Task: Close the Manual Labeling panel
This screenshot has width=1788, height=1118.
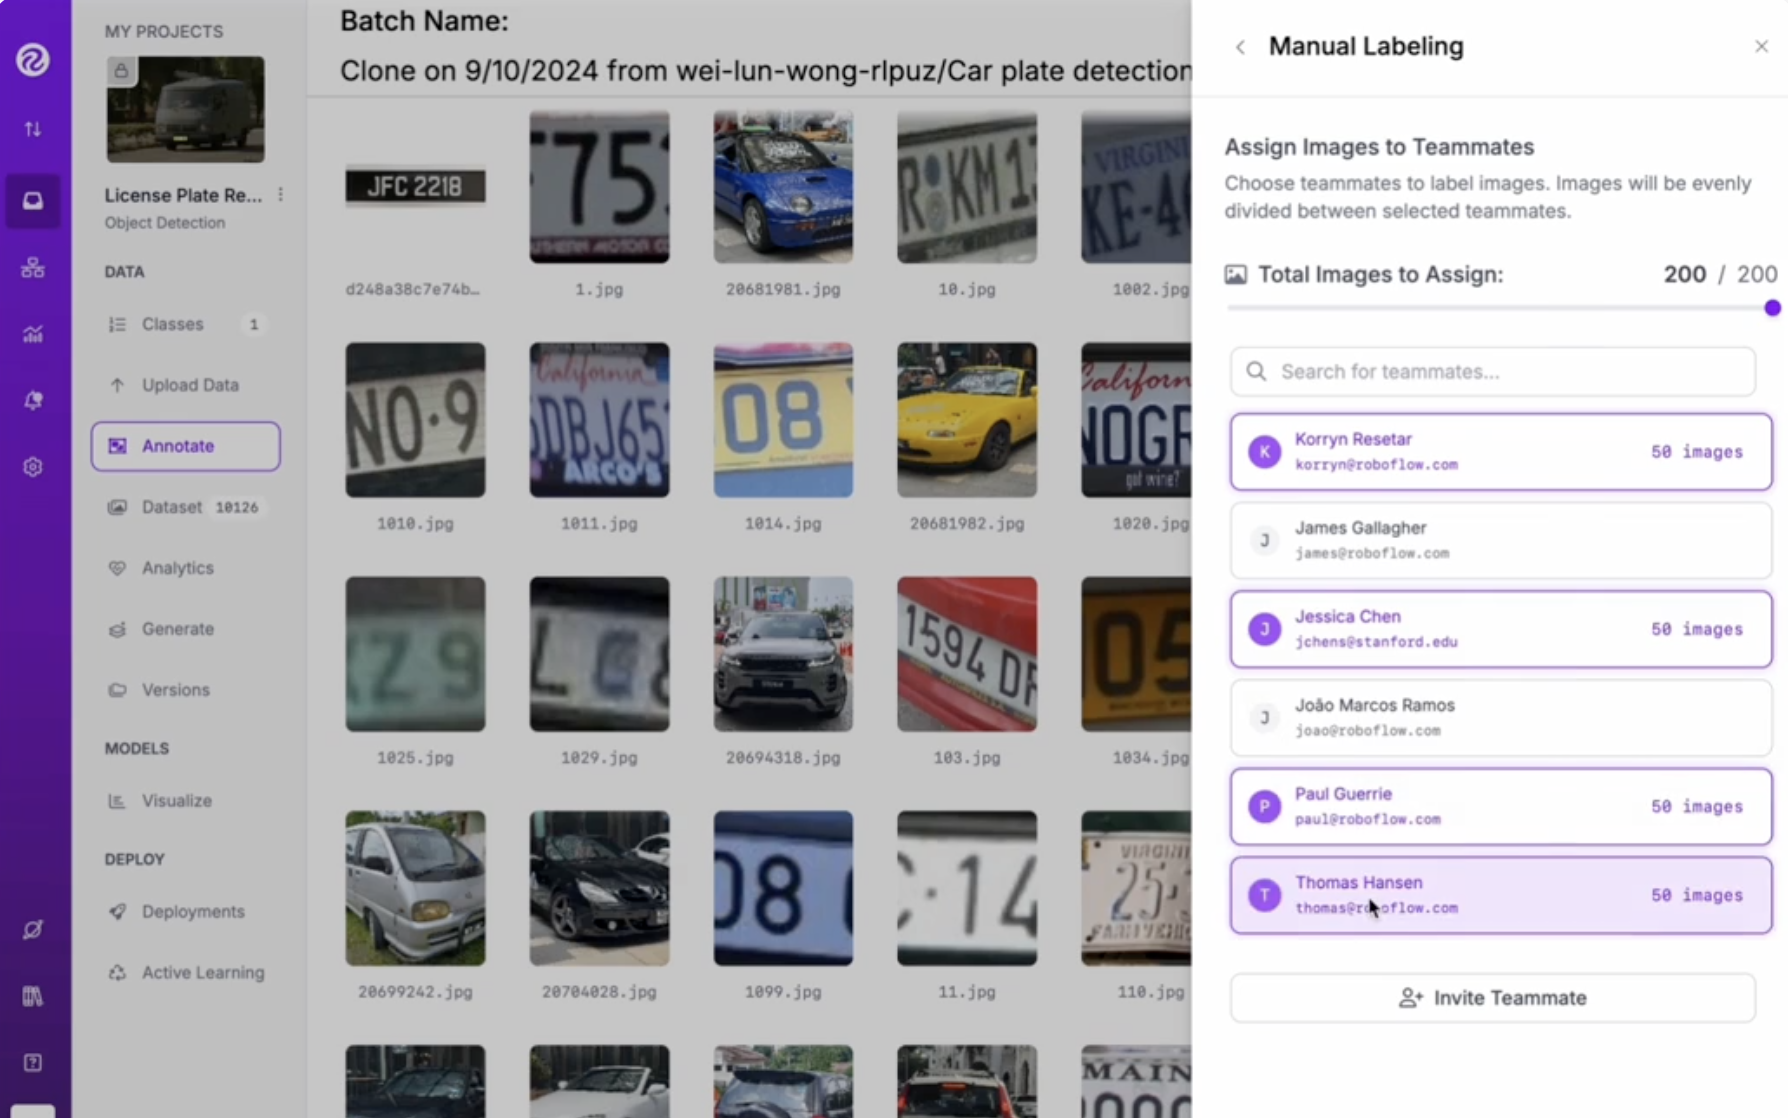Action: [x=1761, y=47]
